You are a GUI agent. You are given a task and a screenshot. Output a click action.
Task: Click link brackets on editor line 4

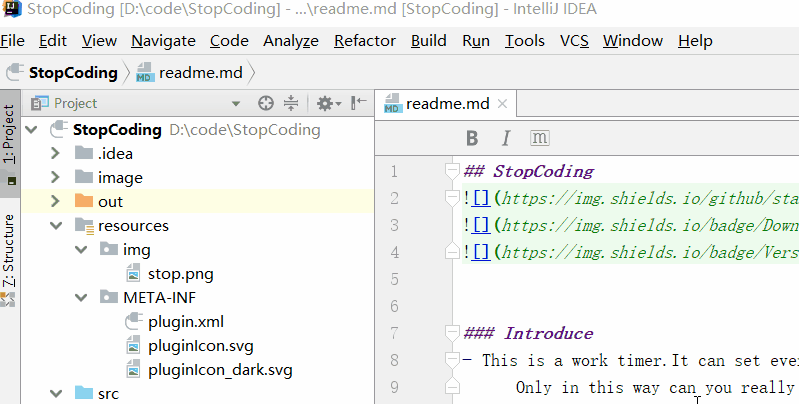(x=481, y=252)
